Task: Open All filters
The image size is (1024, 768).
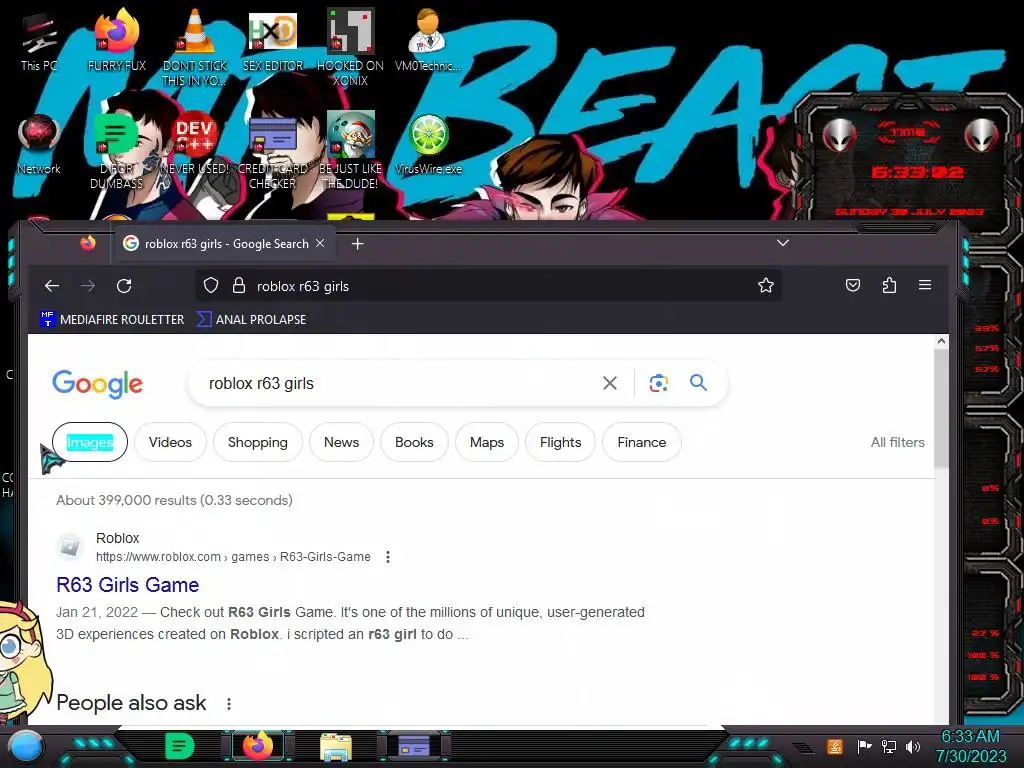Action: (897, 442)
